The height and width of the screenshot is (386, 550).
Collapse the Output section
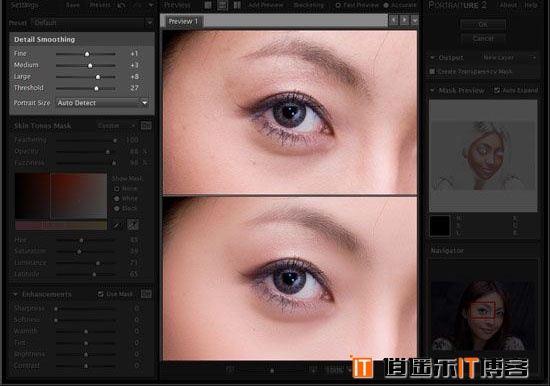point(432,57)
